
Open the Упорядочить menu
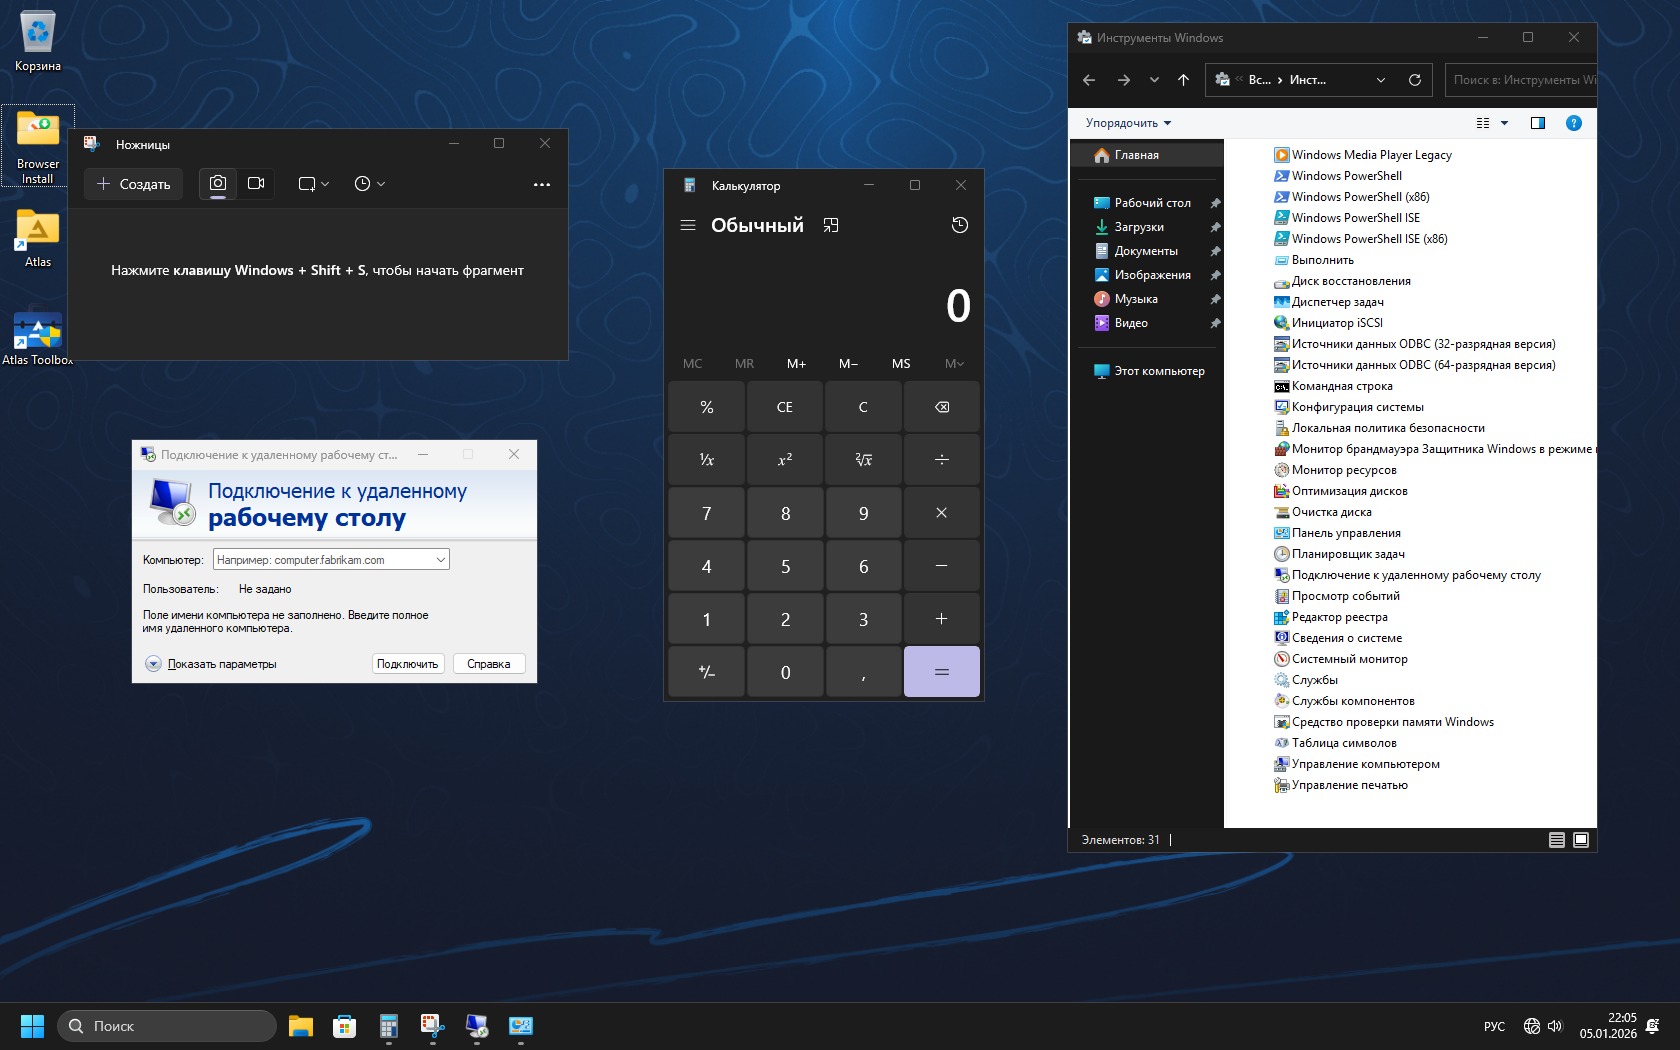(1127, 123)
